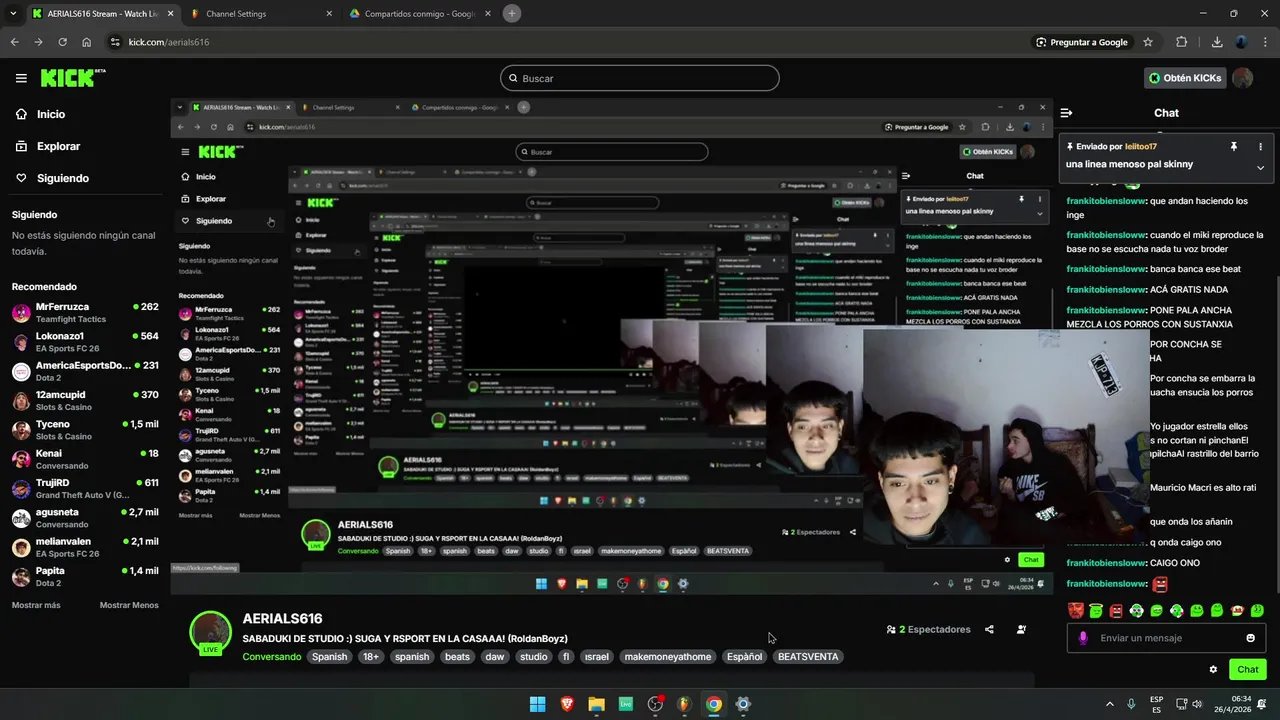Open browser downloads
This screenshot has height=720, width=1280.
tap(1217, 42)
